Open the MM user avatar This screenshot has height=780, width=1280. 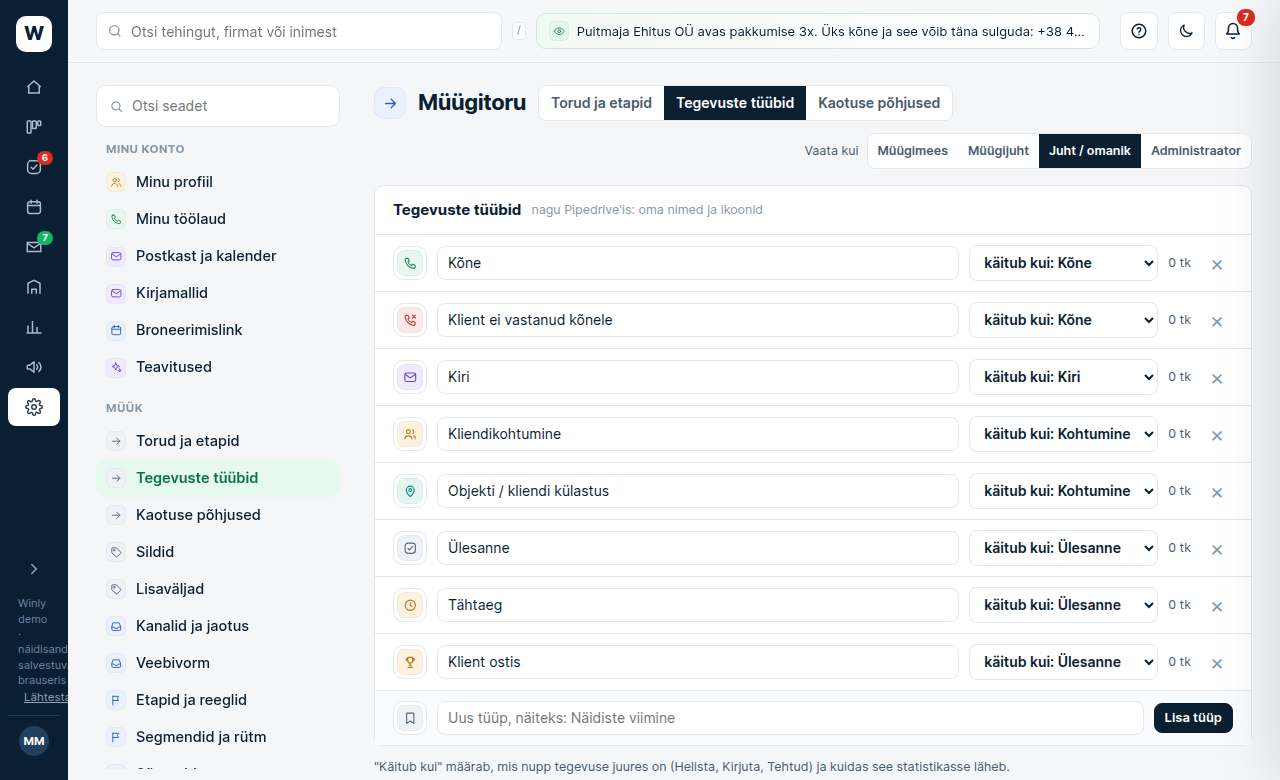[34, 741]
